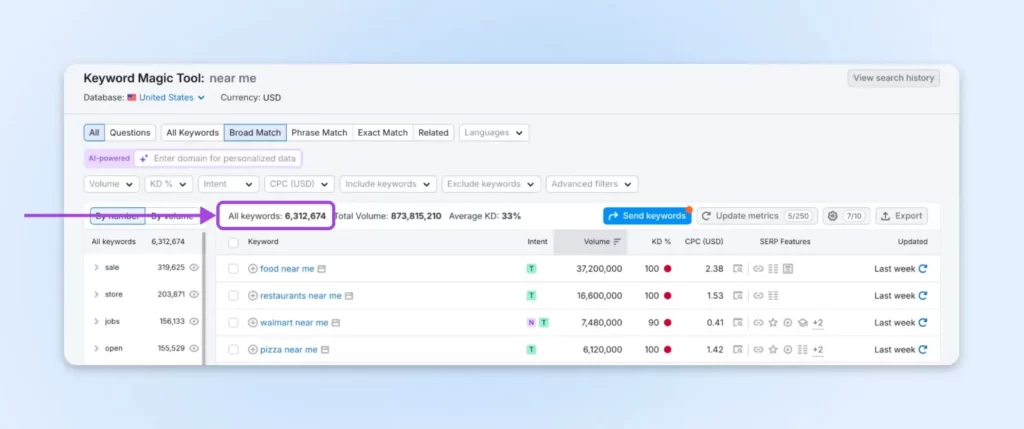Open the Exclude keywords dropdown
This screenshot has height=429, width=1024.
coord(491,184)
